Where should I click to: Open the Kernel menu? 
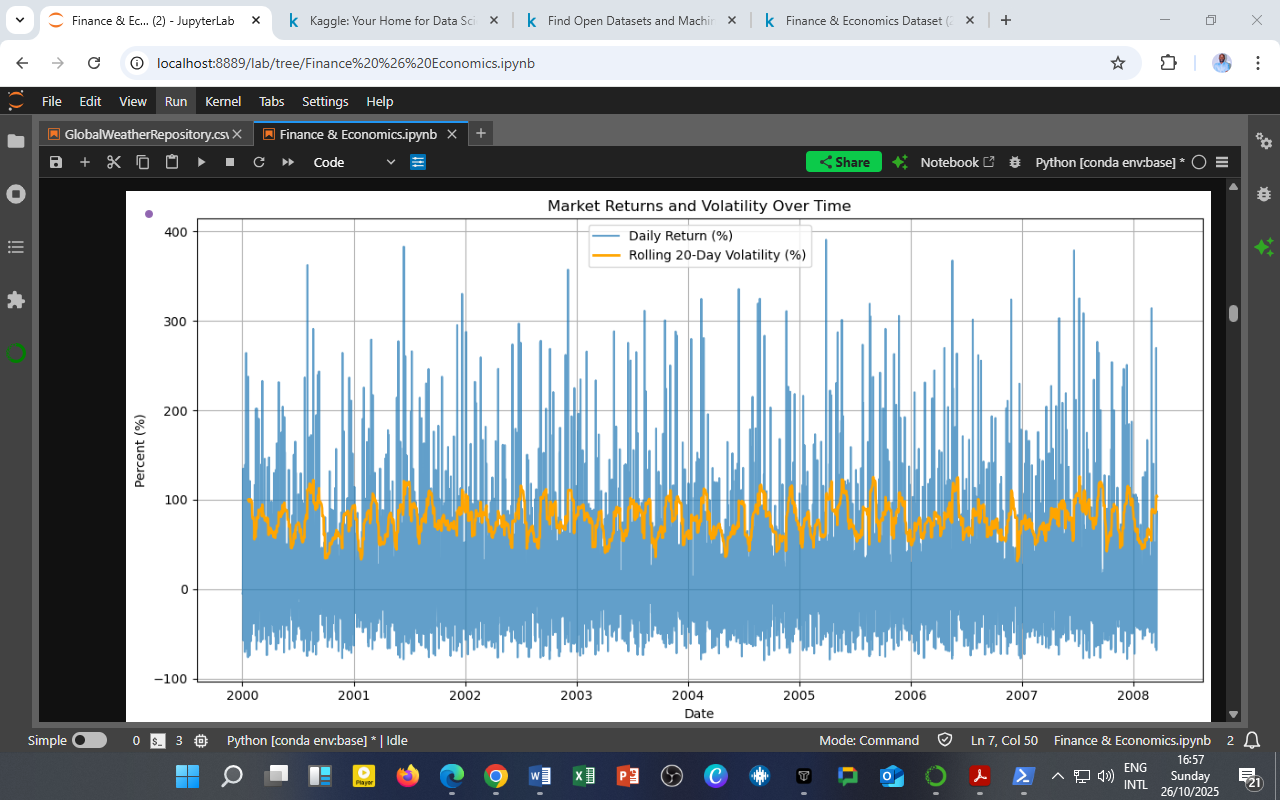[222, 101]
